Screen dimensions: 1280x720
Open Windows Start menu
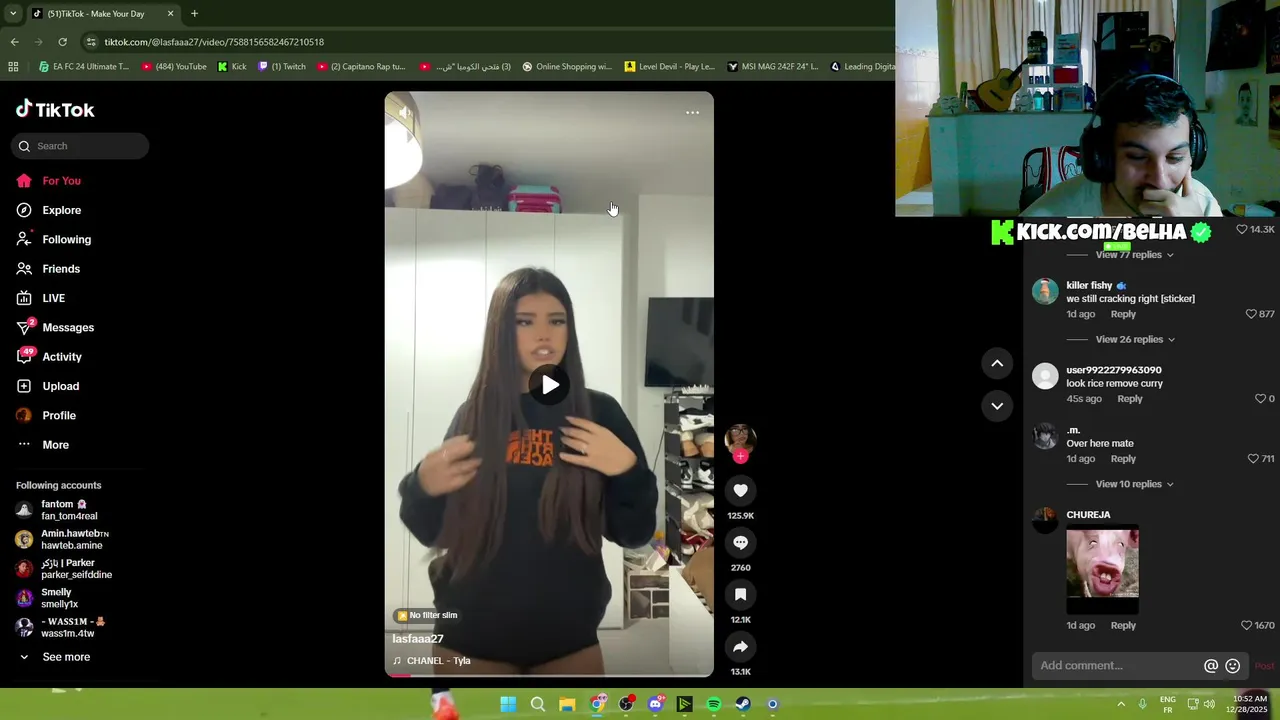508,704
